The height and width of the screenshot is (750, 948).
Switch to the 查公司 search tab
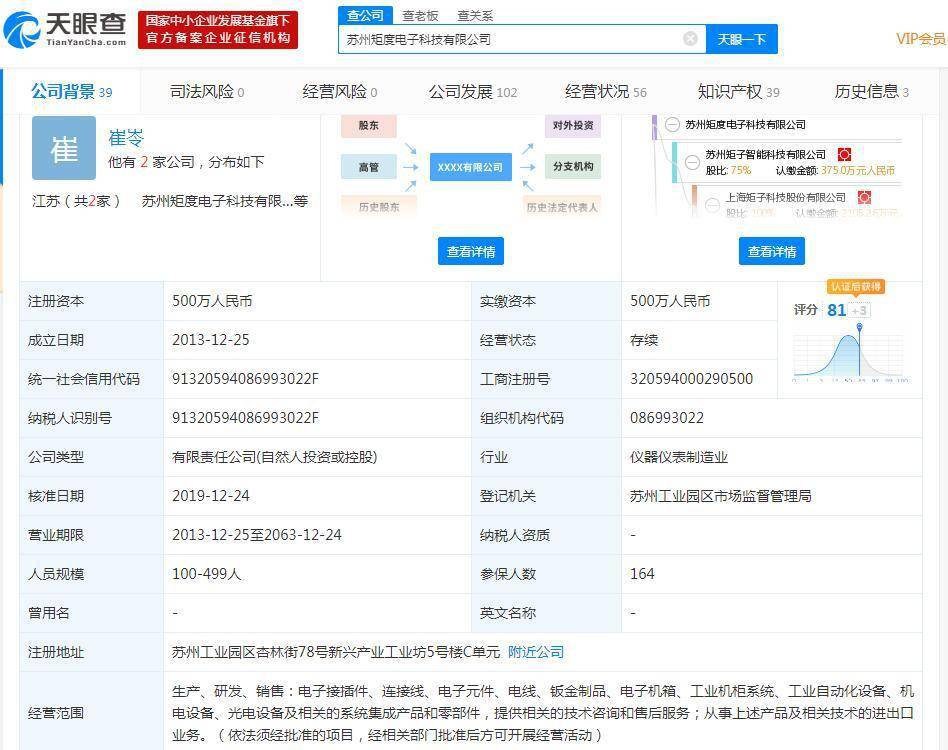[365, 15]
